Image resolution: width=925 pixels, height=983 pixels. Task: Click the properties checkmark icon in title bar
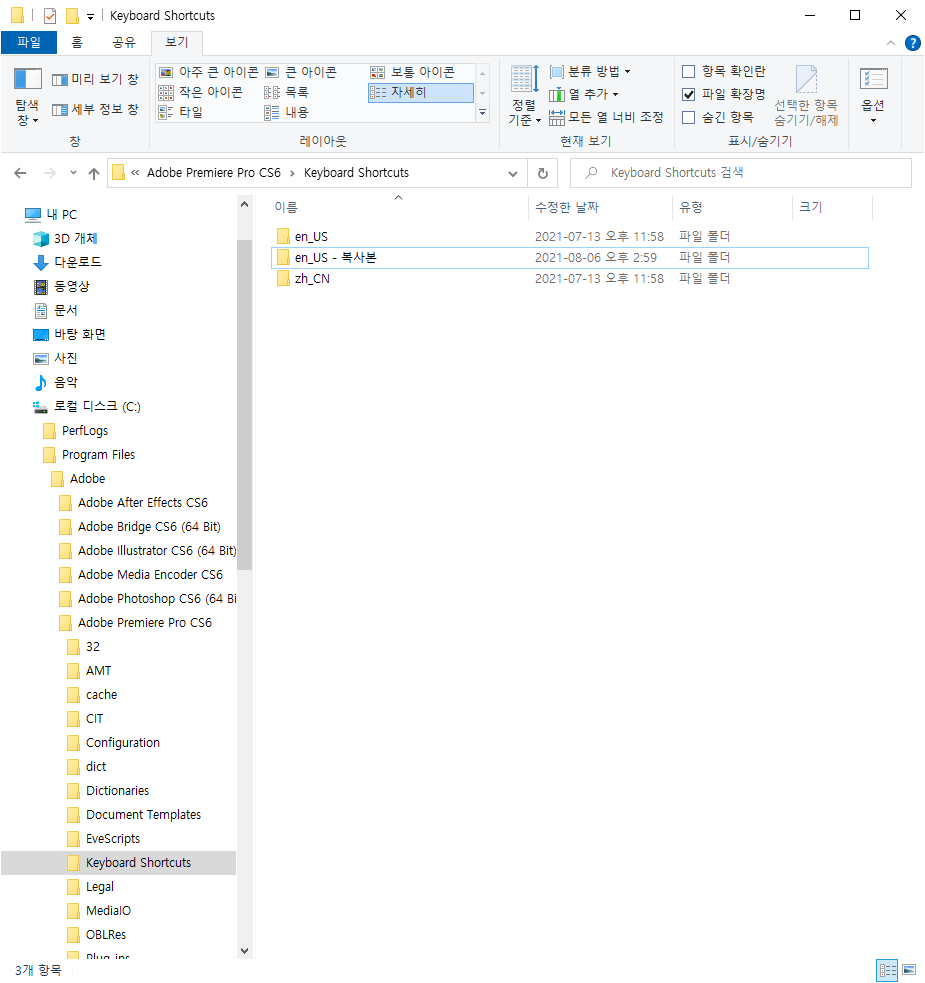pyautogui.click(x=50, y=15)
